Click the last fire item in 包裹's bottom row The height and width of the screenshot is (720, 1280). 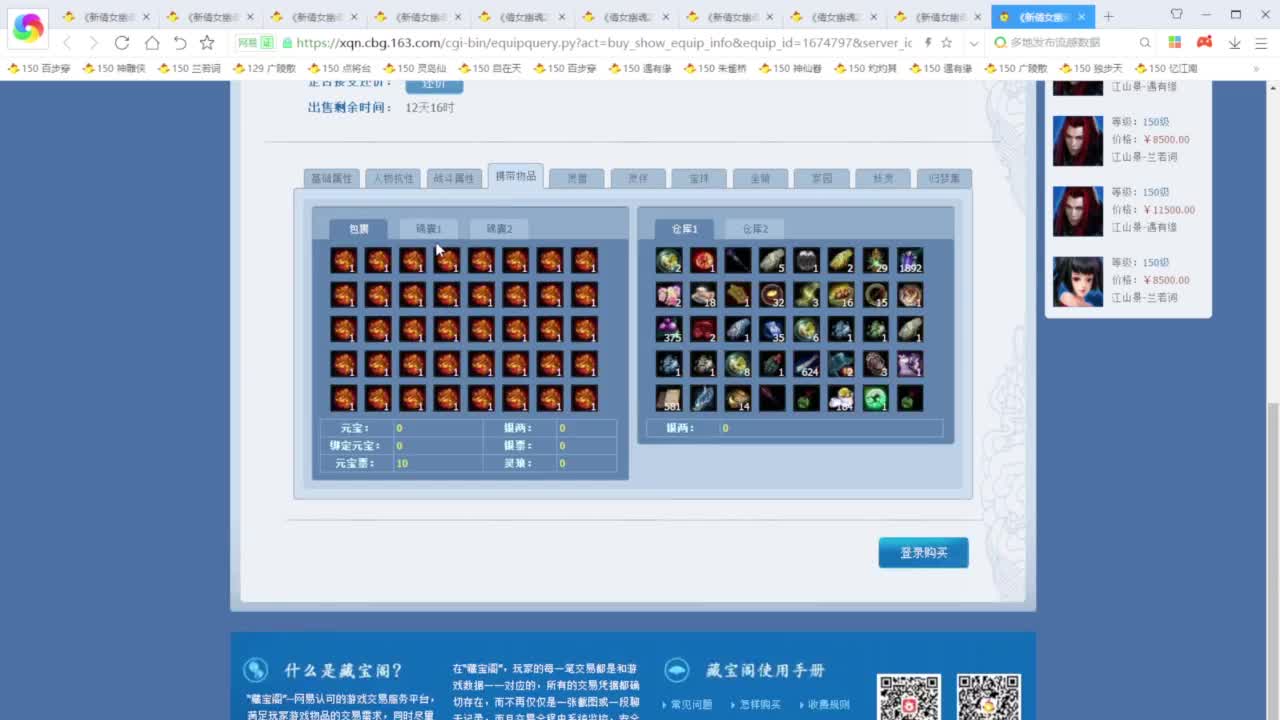click(x=584, y=399)
